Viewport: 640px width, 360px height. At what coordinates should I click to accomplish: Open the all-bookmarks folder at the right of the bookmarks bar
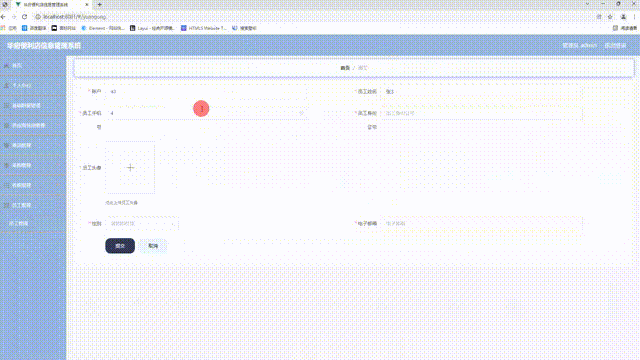click(x=625, y=28)
